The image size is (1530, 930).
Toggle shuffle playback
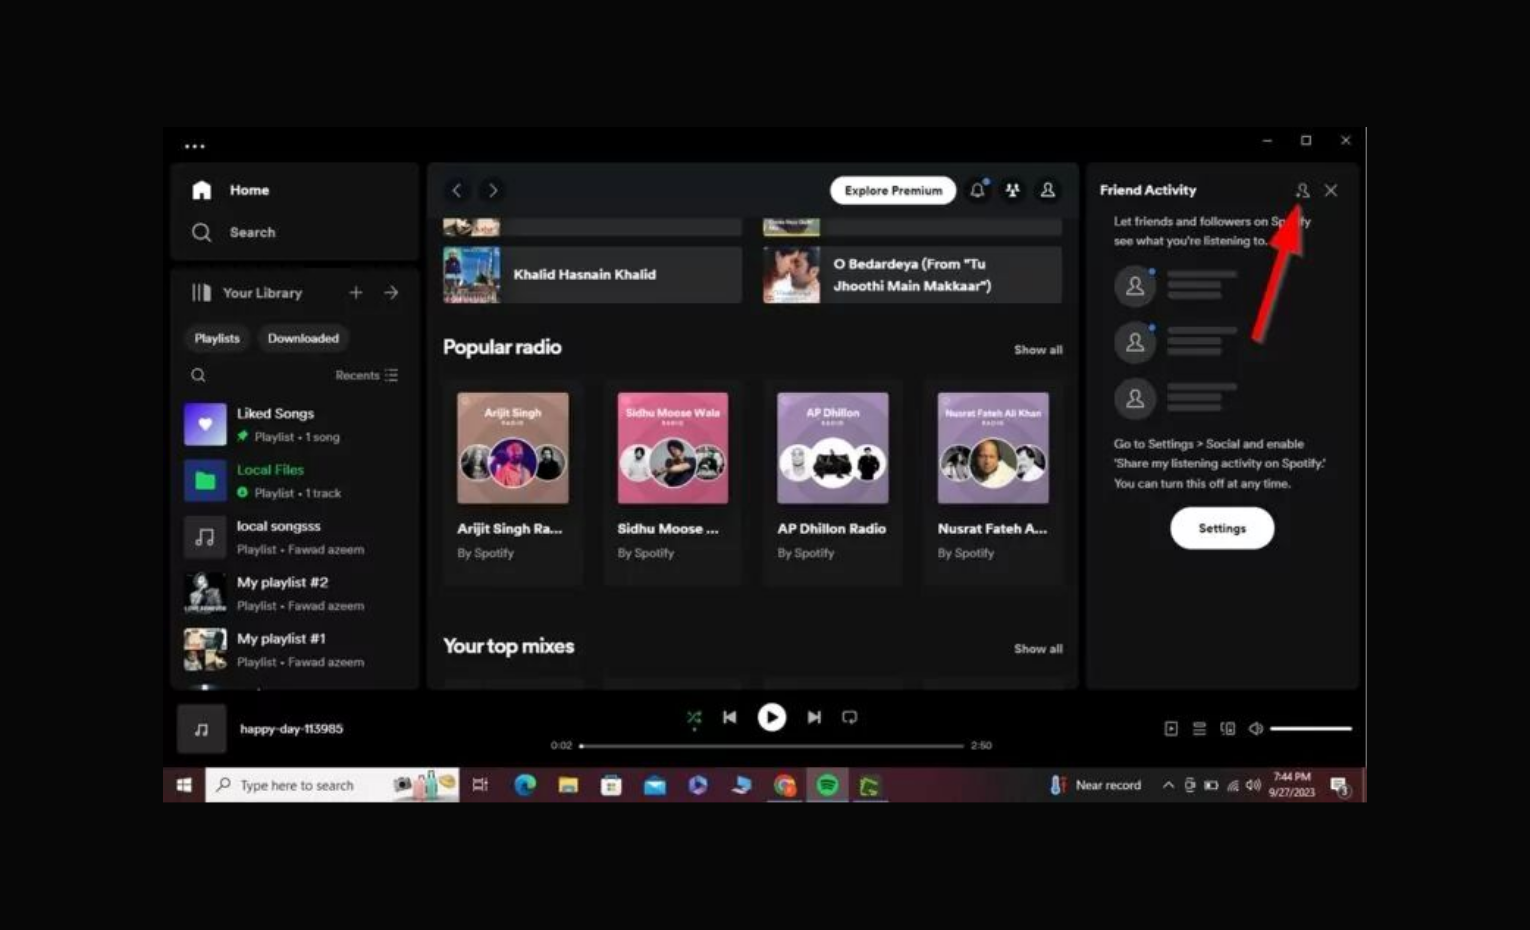pyautogui.click(x=694, y=717)
